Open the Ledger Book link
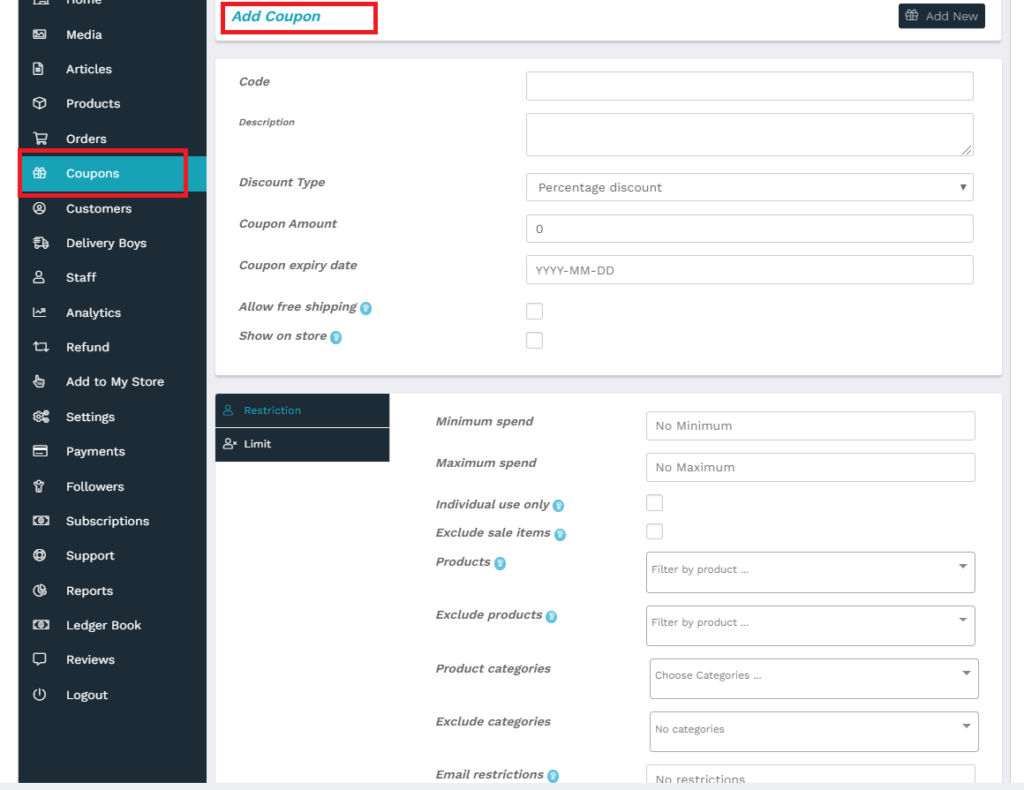Viewport: 1024px width, 790px height. pyautogui.click(x=103, y=625)
